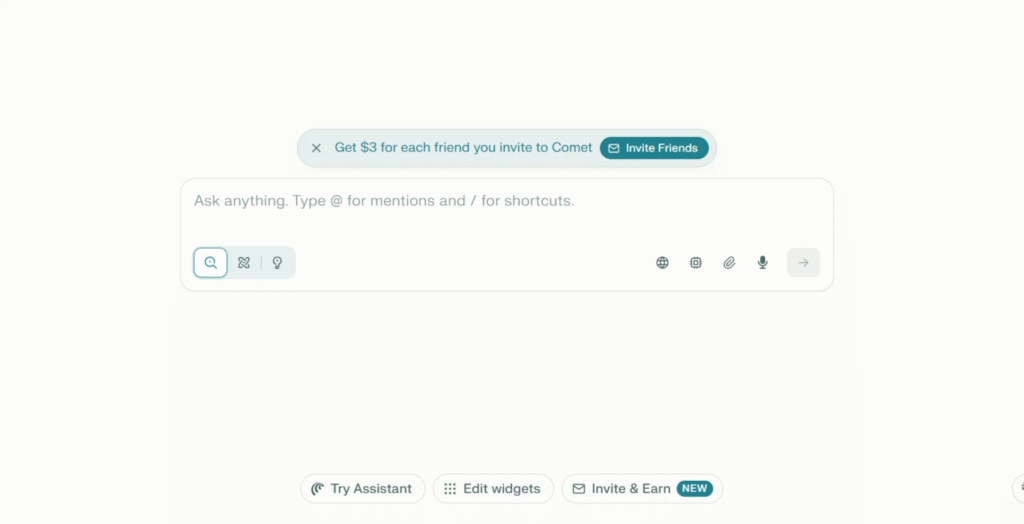This screenshot has width=1024, height=524.
Task: Enable the Labs lightbulb mode
Action: pyautogui.click(x=277, y=263)
